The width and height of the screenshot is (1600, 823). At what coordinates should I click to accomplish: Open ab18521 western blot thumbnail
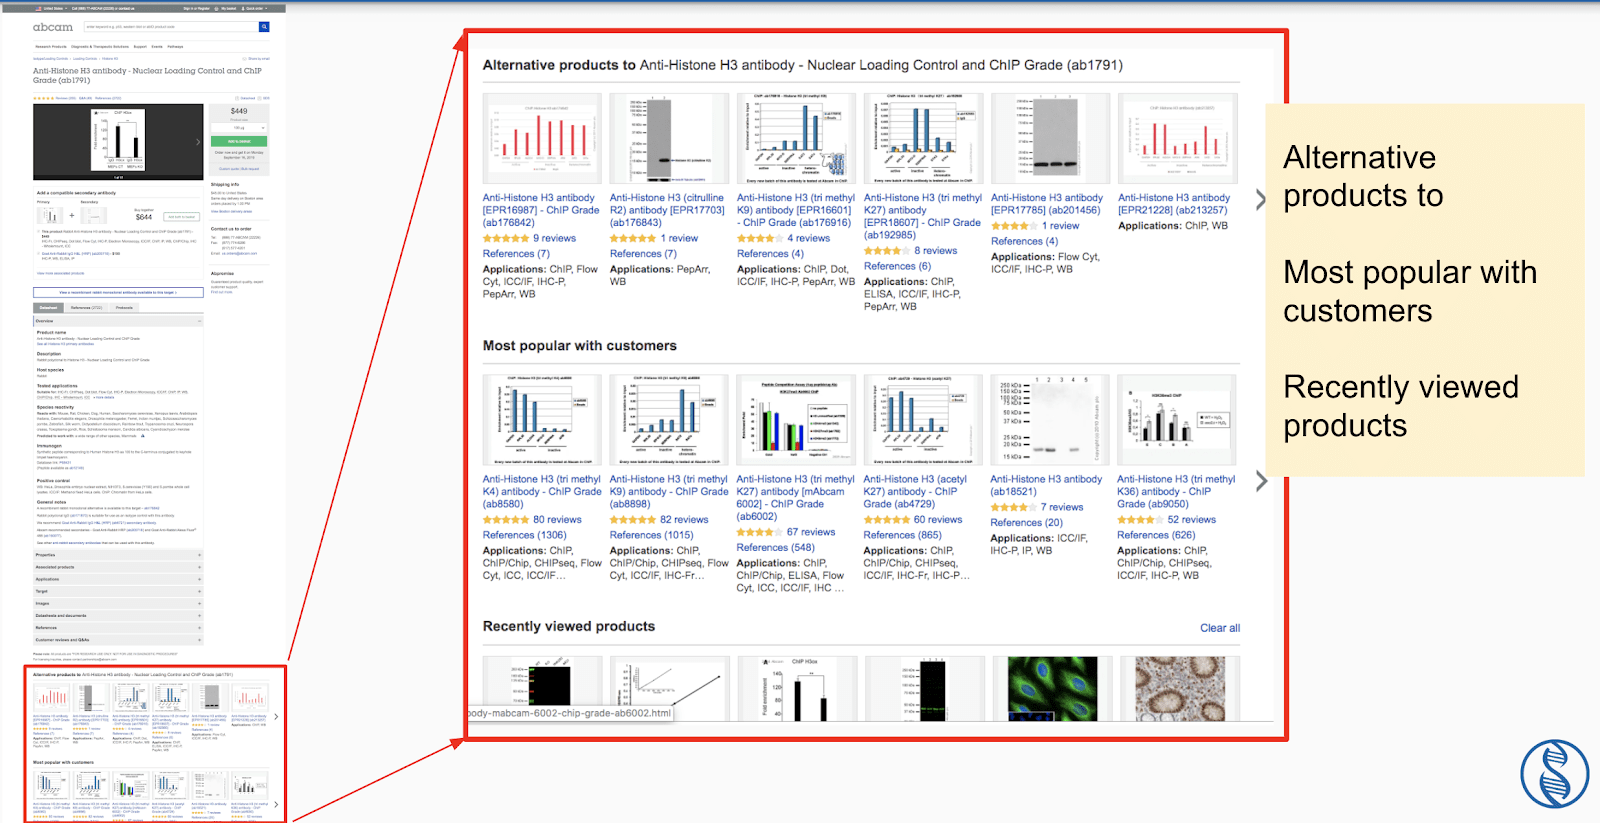pos(1050,420)
